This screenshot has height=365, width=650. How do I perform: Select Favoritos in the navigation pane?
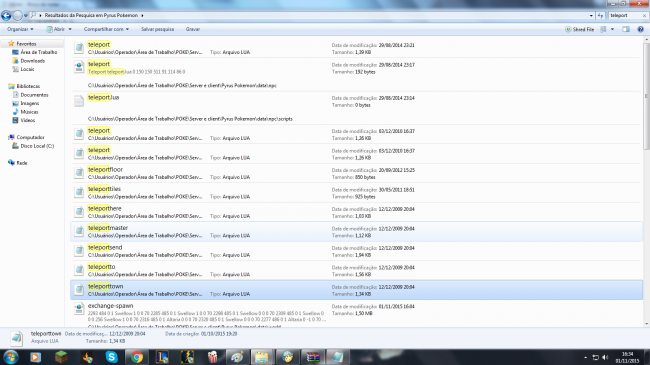(x=26, y=44)
